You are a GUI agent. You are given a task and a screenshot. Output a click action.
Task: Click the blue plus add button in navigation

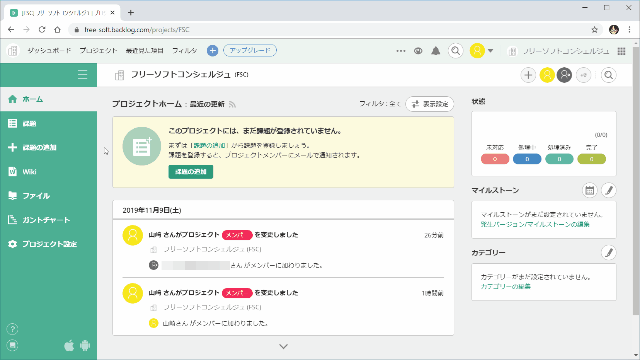tap(212, 51)
